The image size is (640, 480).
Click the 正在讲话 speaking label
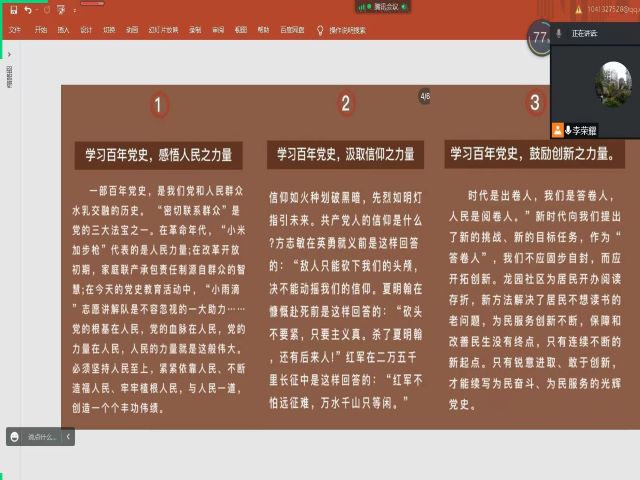coord(584,33)
